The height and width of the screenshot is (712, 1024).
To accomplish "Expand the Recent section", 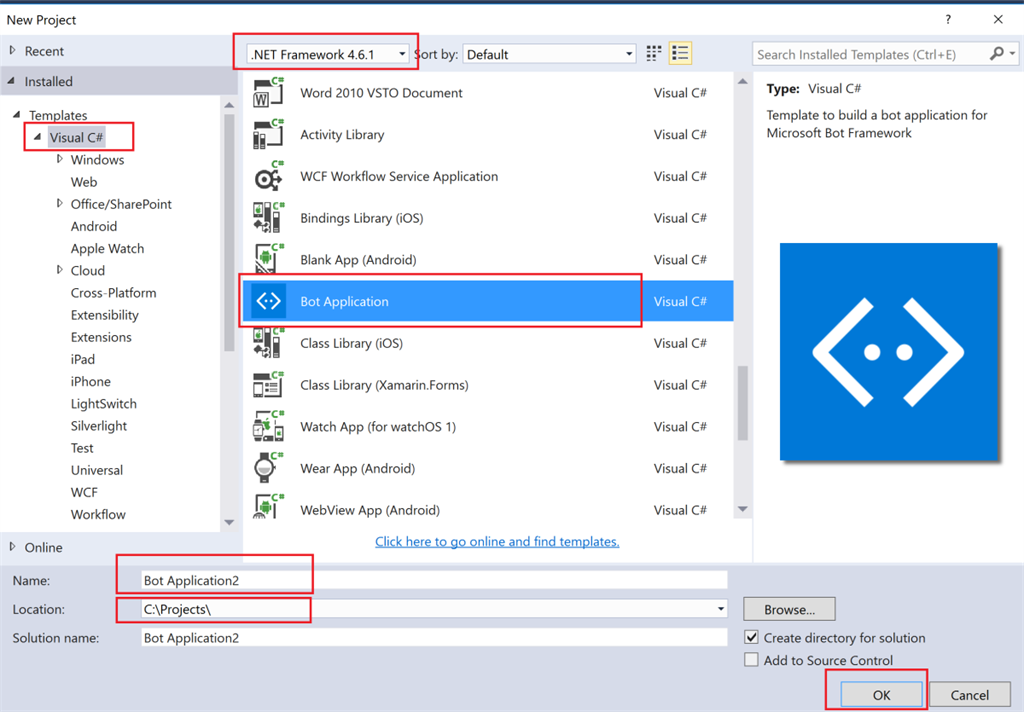I will coord(12,50).
